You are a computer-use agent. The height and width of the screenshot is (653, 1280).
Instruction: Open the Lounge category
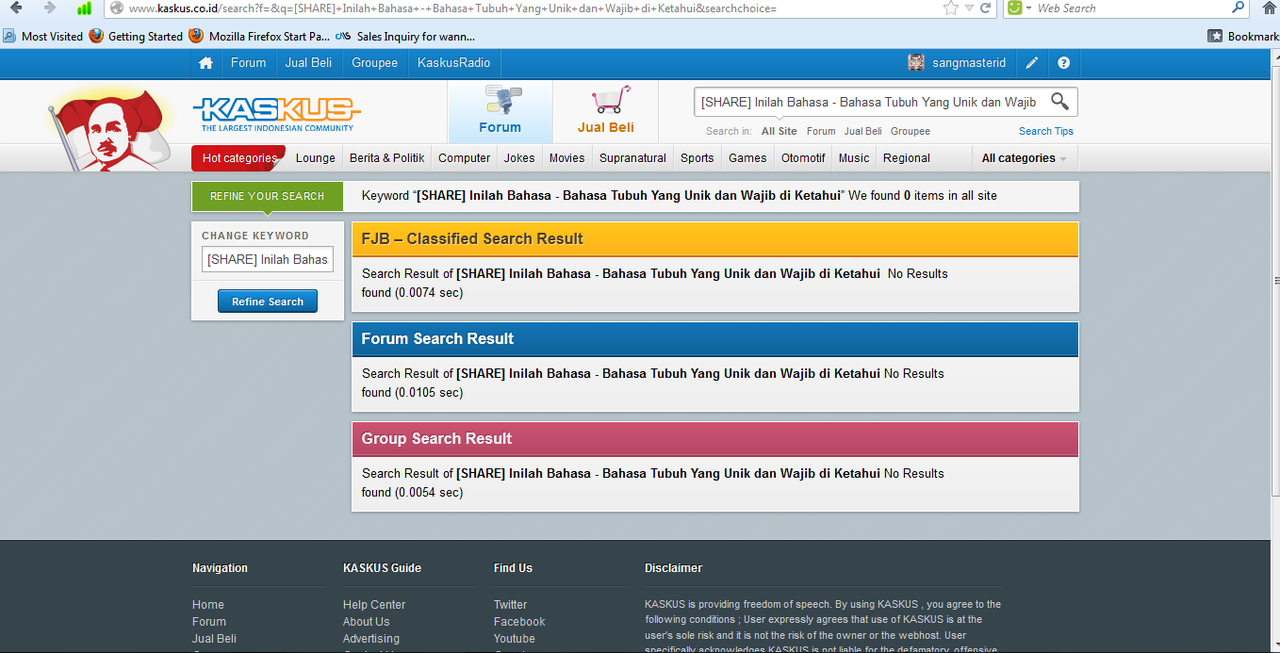(x=315, y=158)
